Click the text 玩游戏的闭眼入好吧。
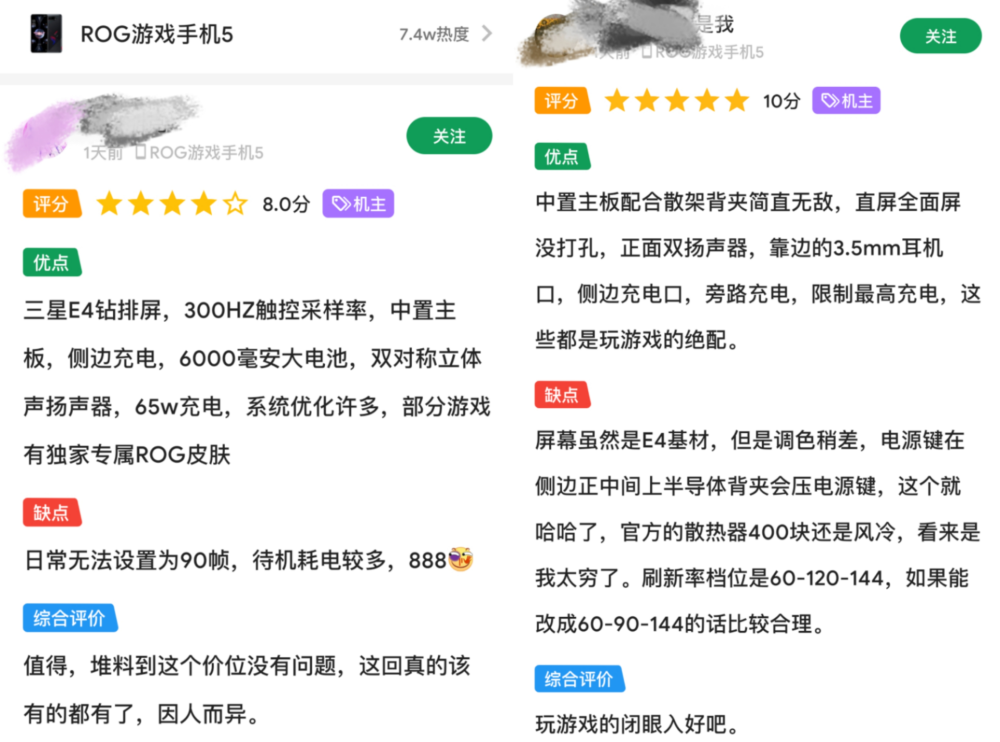Viewport: 1000px width, 742px height. (637, 724)
